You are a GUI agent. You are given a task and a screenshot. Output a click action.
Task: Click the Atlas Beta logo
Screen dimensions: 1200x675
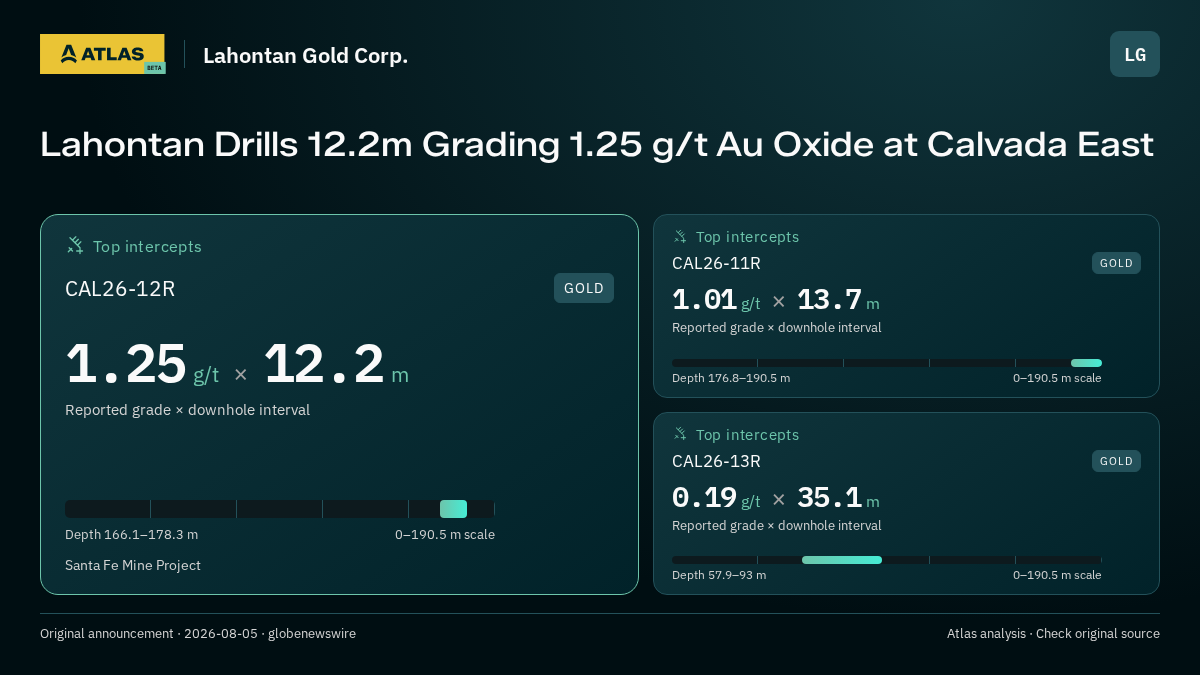pos(102,54)
